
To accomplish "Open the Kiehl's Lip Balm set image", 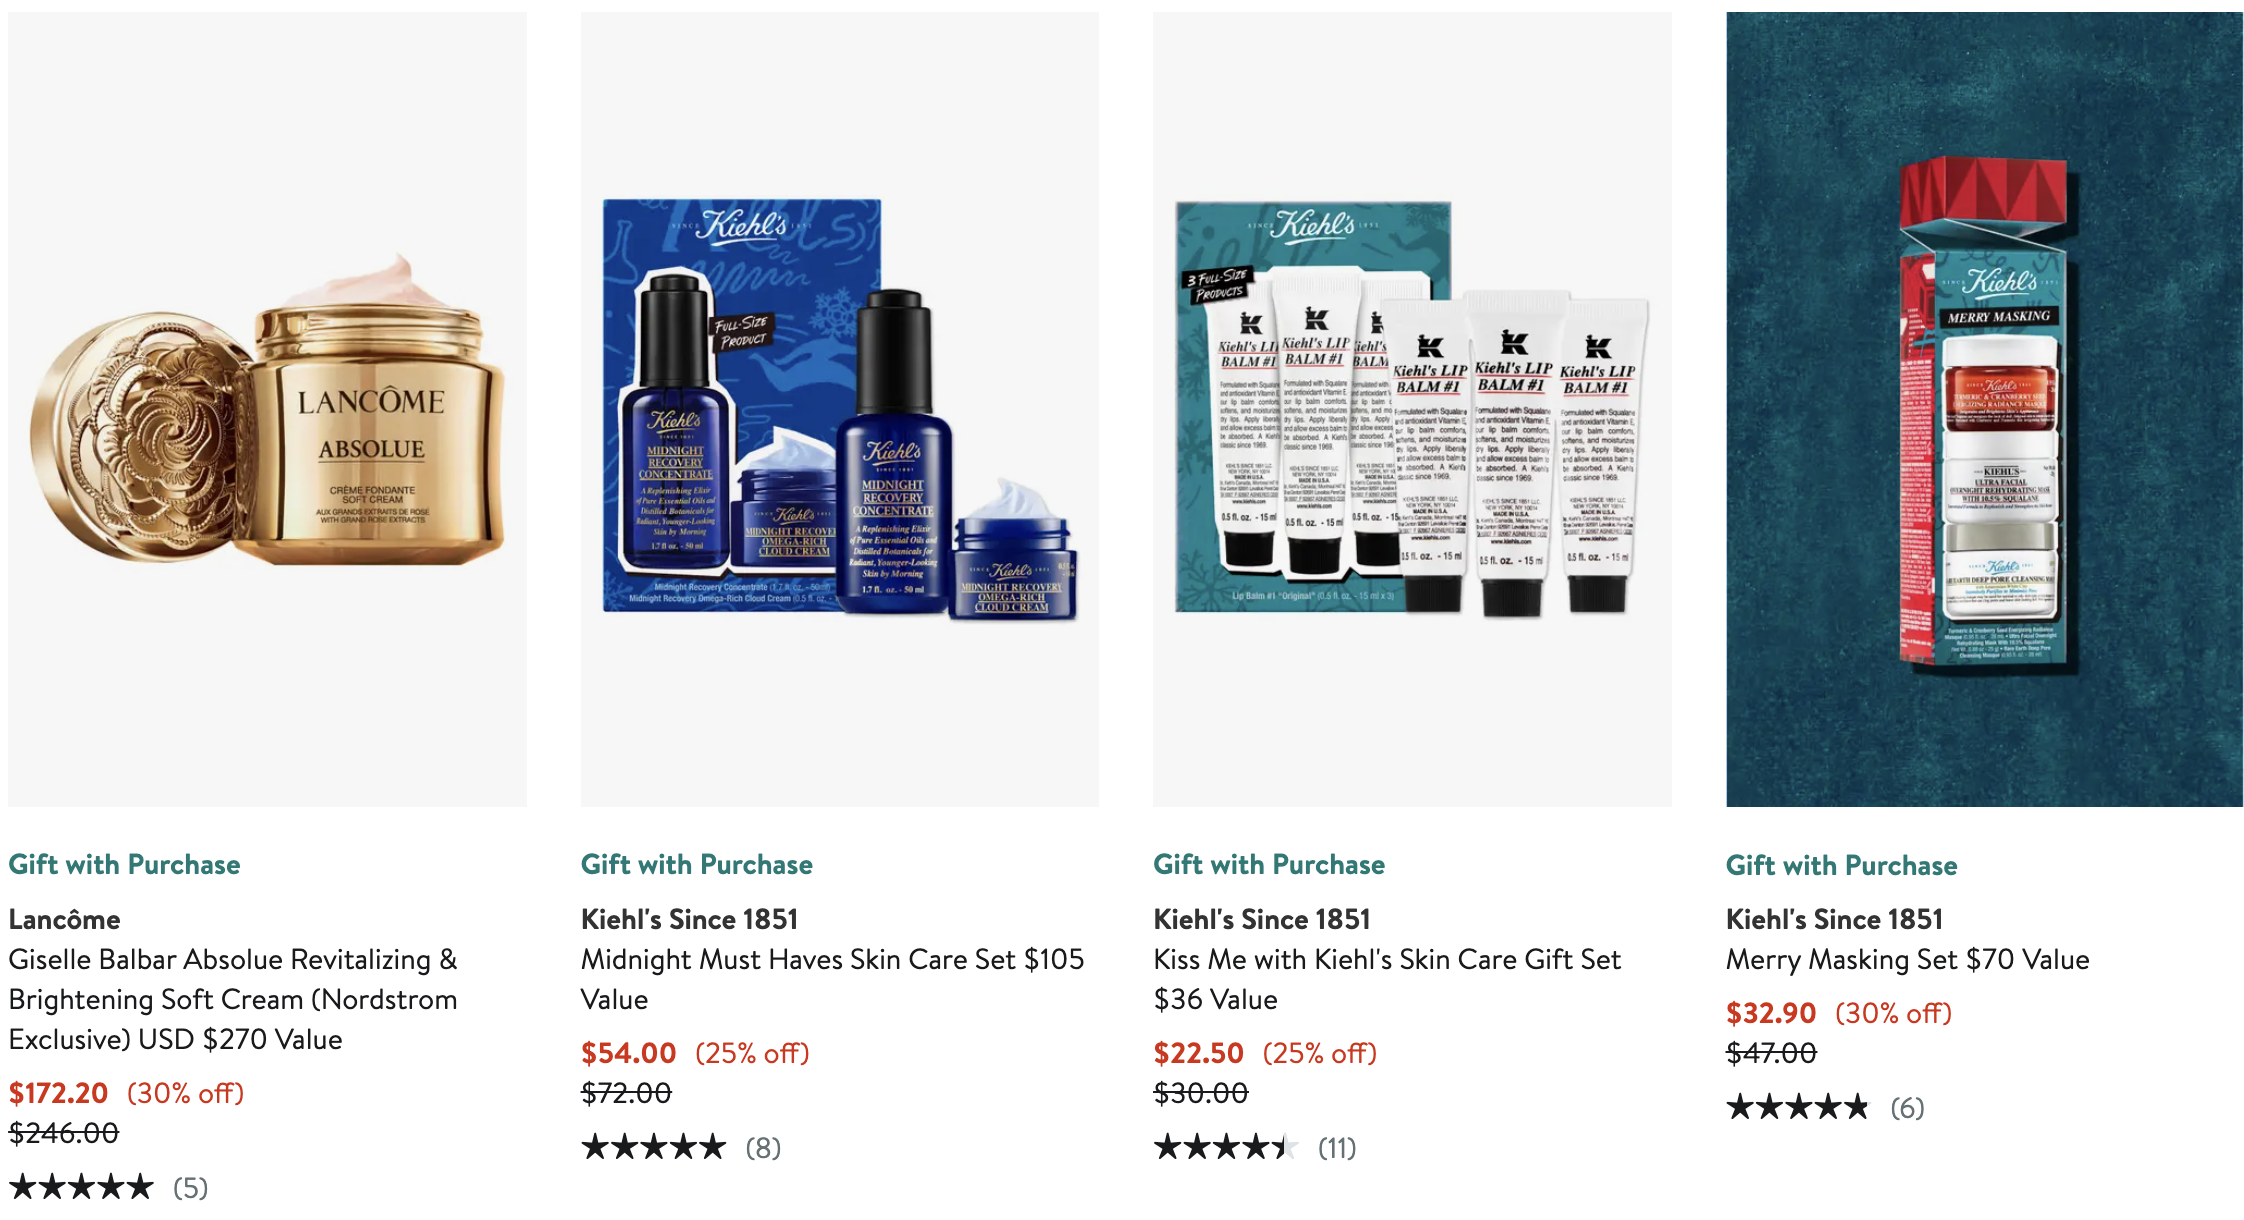I will pos(1412,409).
